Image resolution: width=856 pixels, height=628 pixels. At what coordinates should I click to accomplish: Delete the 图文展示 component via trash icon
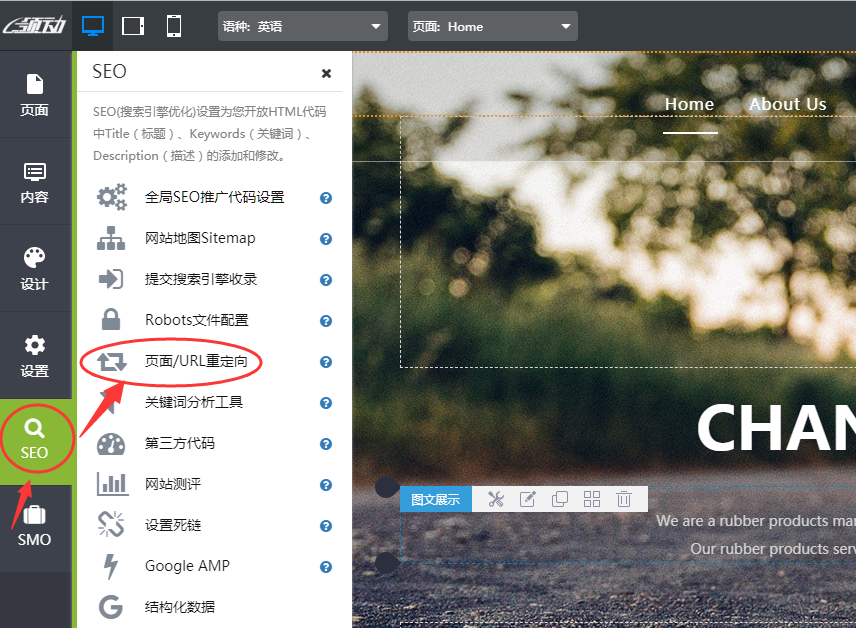tap(624, 499)
